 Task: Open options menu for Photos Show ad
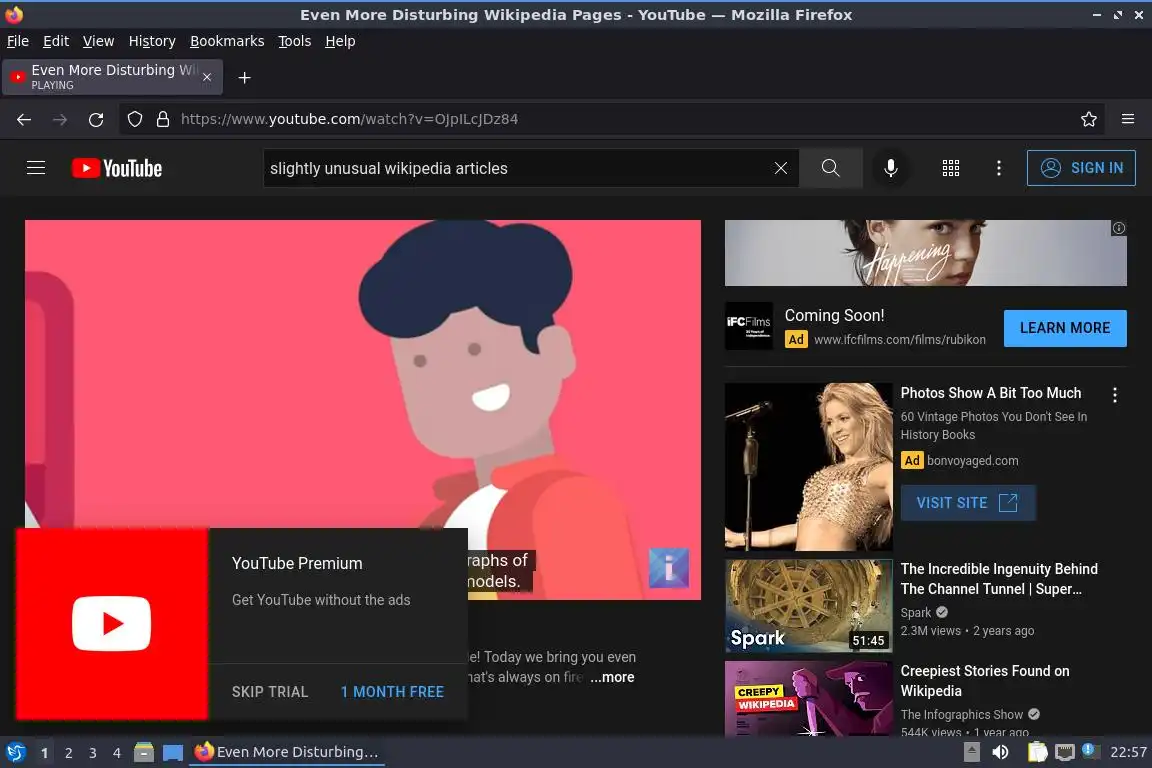1115,395
